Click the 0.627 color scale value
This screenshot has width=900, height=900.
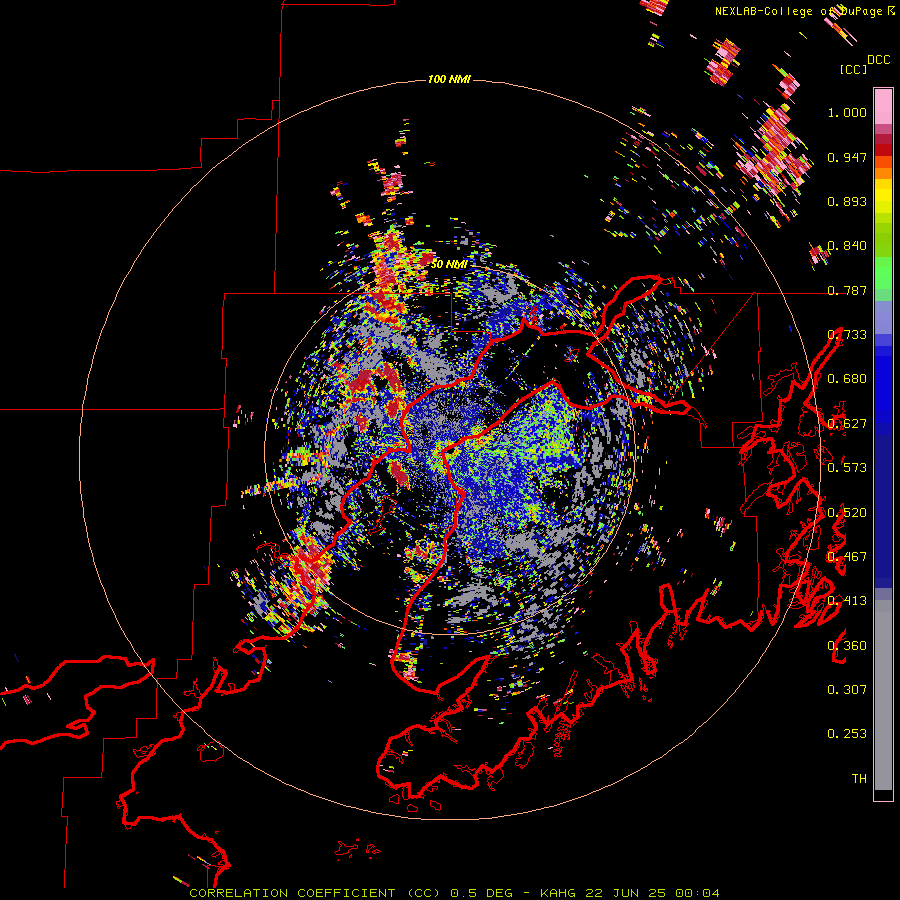pos(847,424)
